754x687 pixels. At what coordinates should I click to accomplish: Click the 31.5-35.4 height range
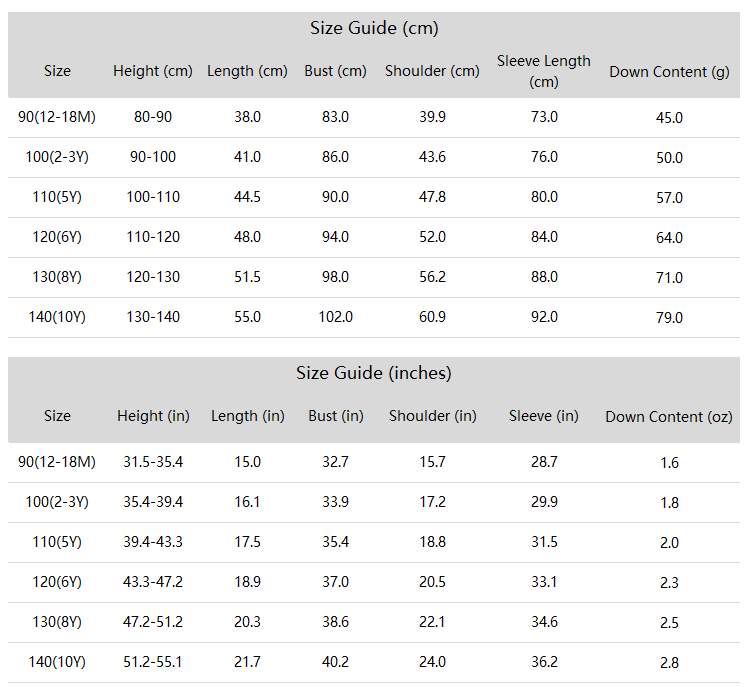coord(153,462)
